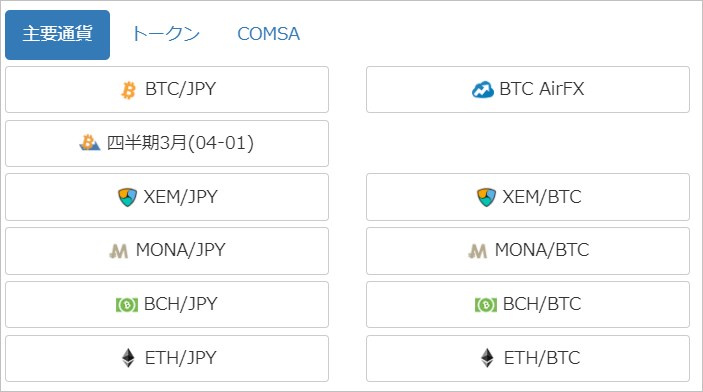The height and width of the screenshot is (392, 703).
Task: Open the COMSA tab
Action: click(x=268, y=34)
